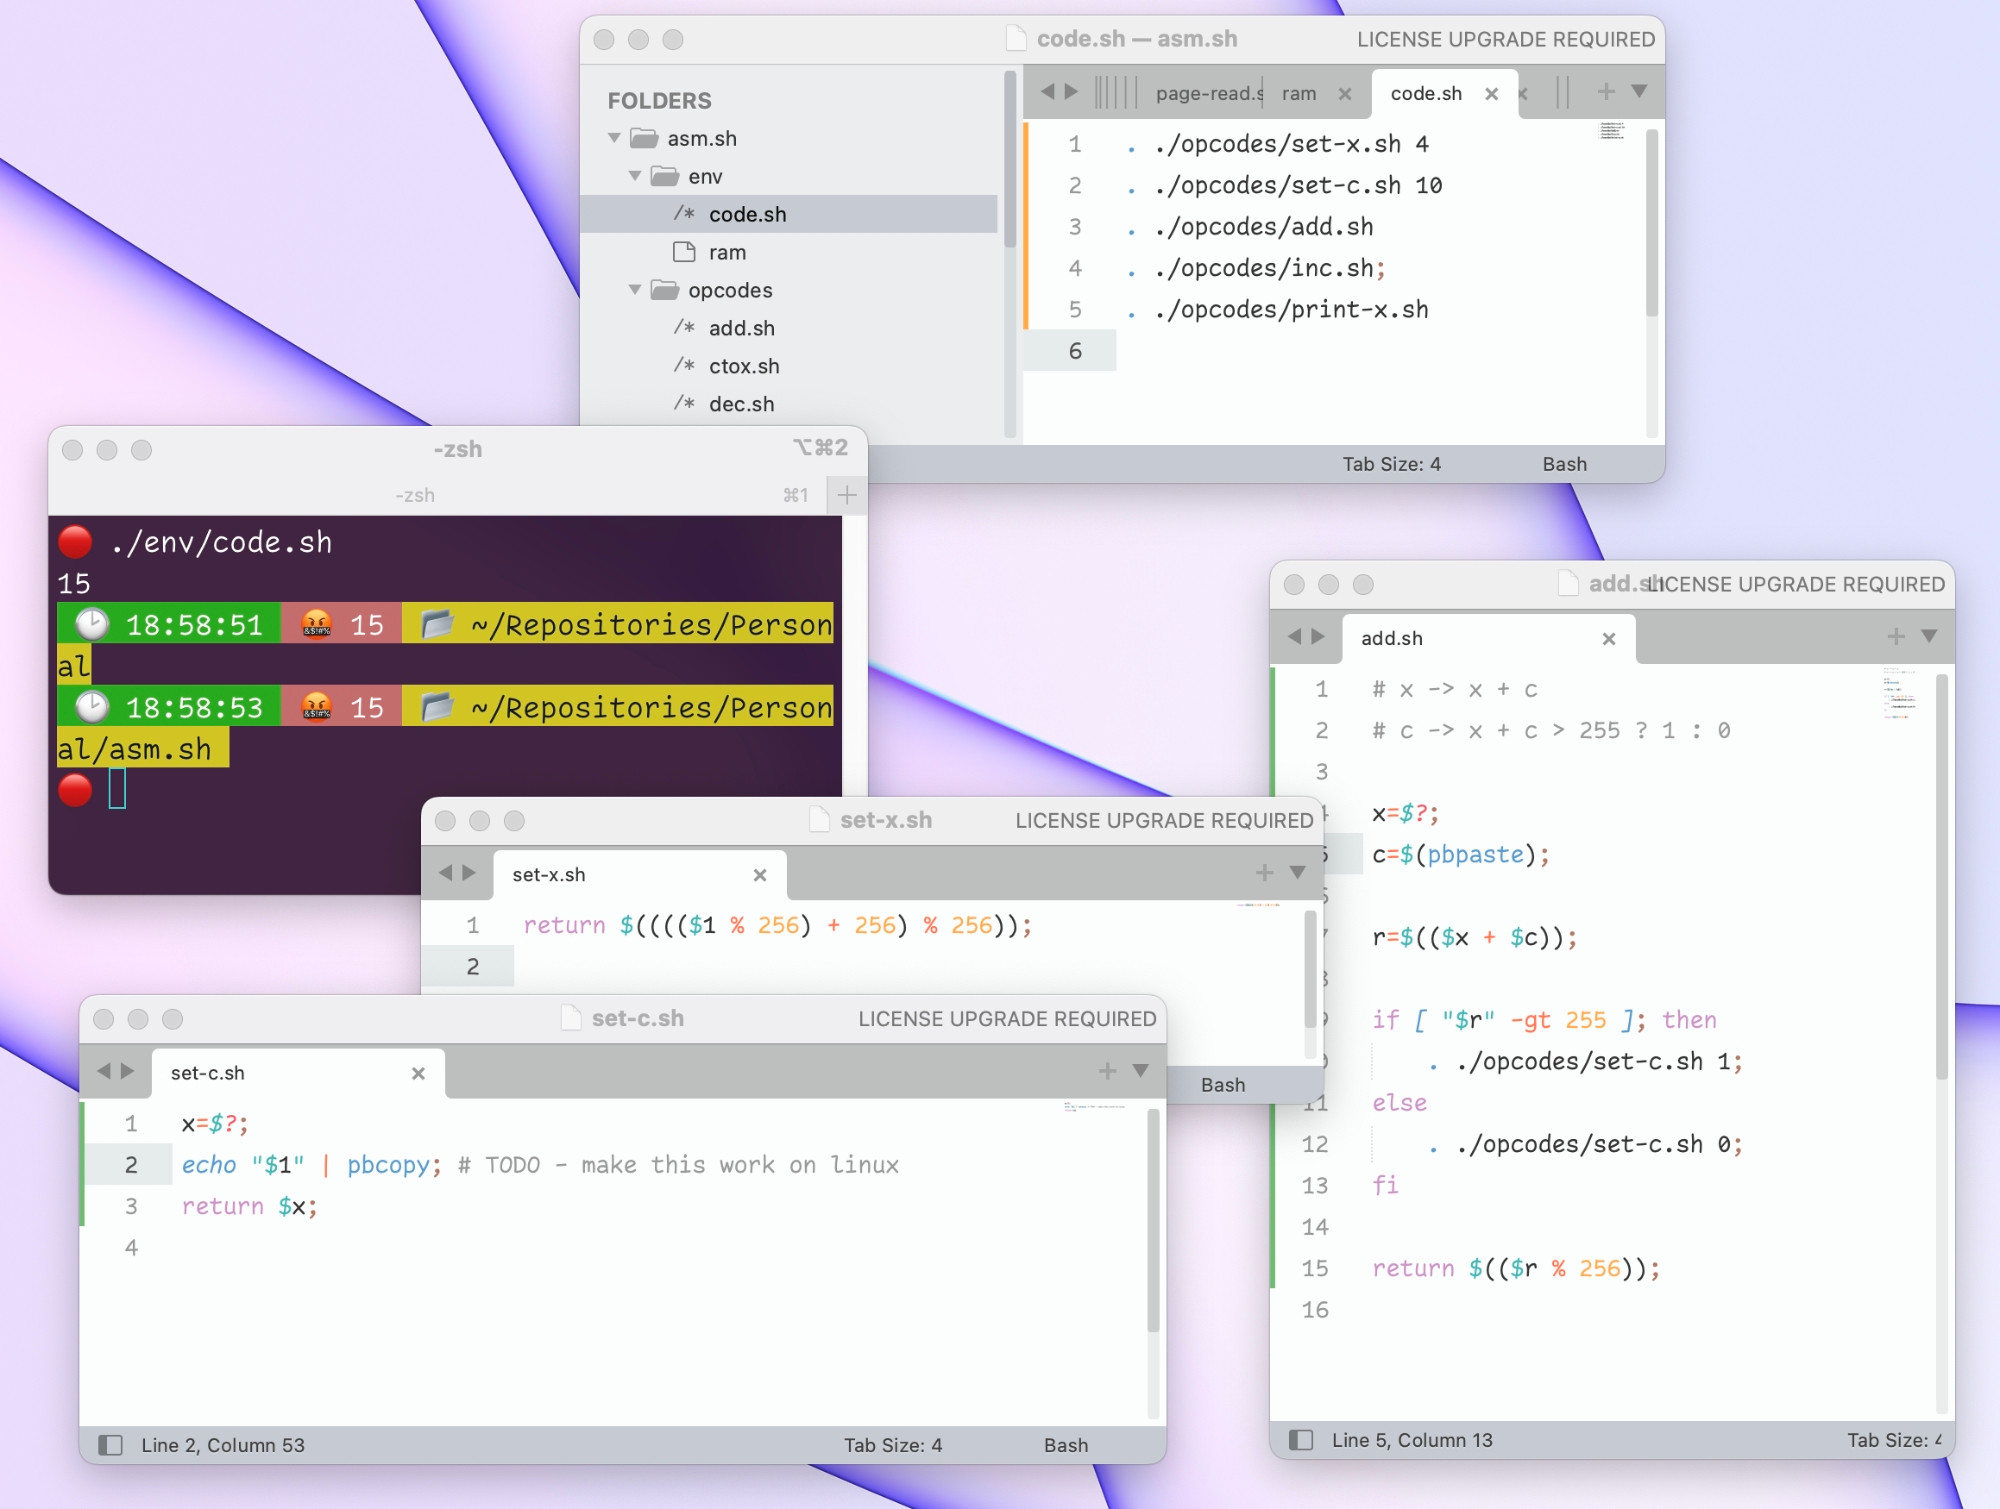Collapse the env folder tree node

tap(634, 176)
